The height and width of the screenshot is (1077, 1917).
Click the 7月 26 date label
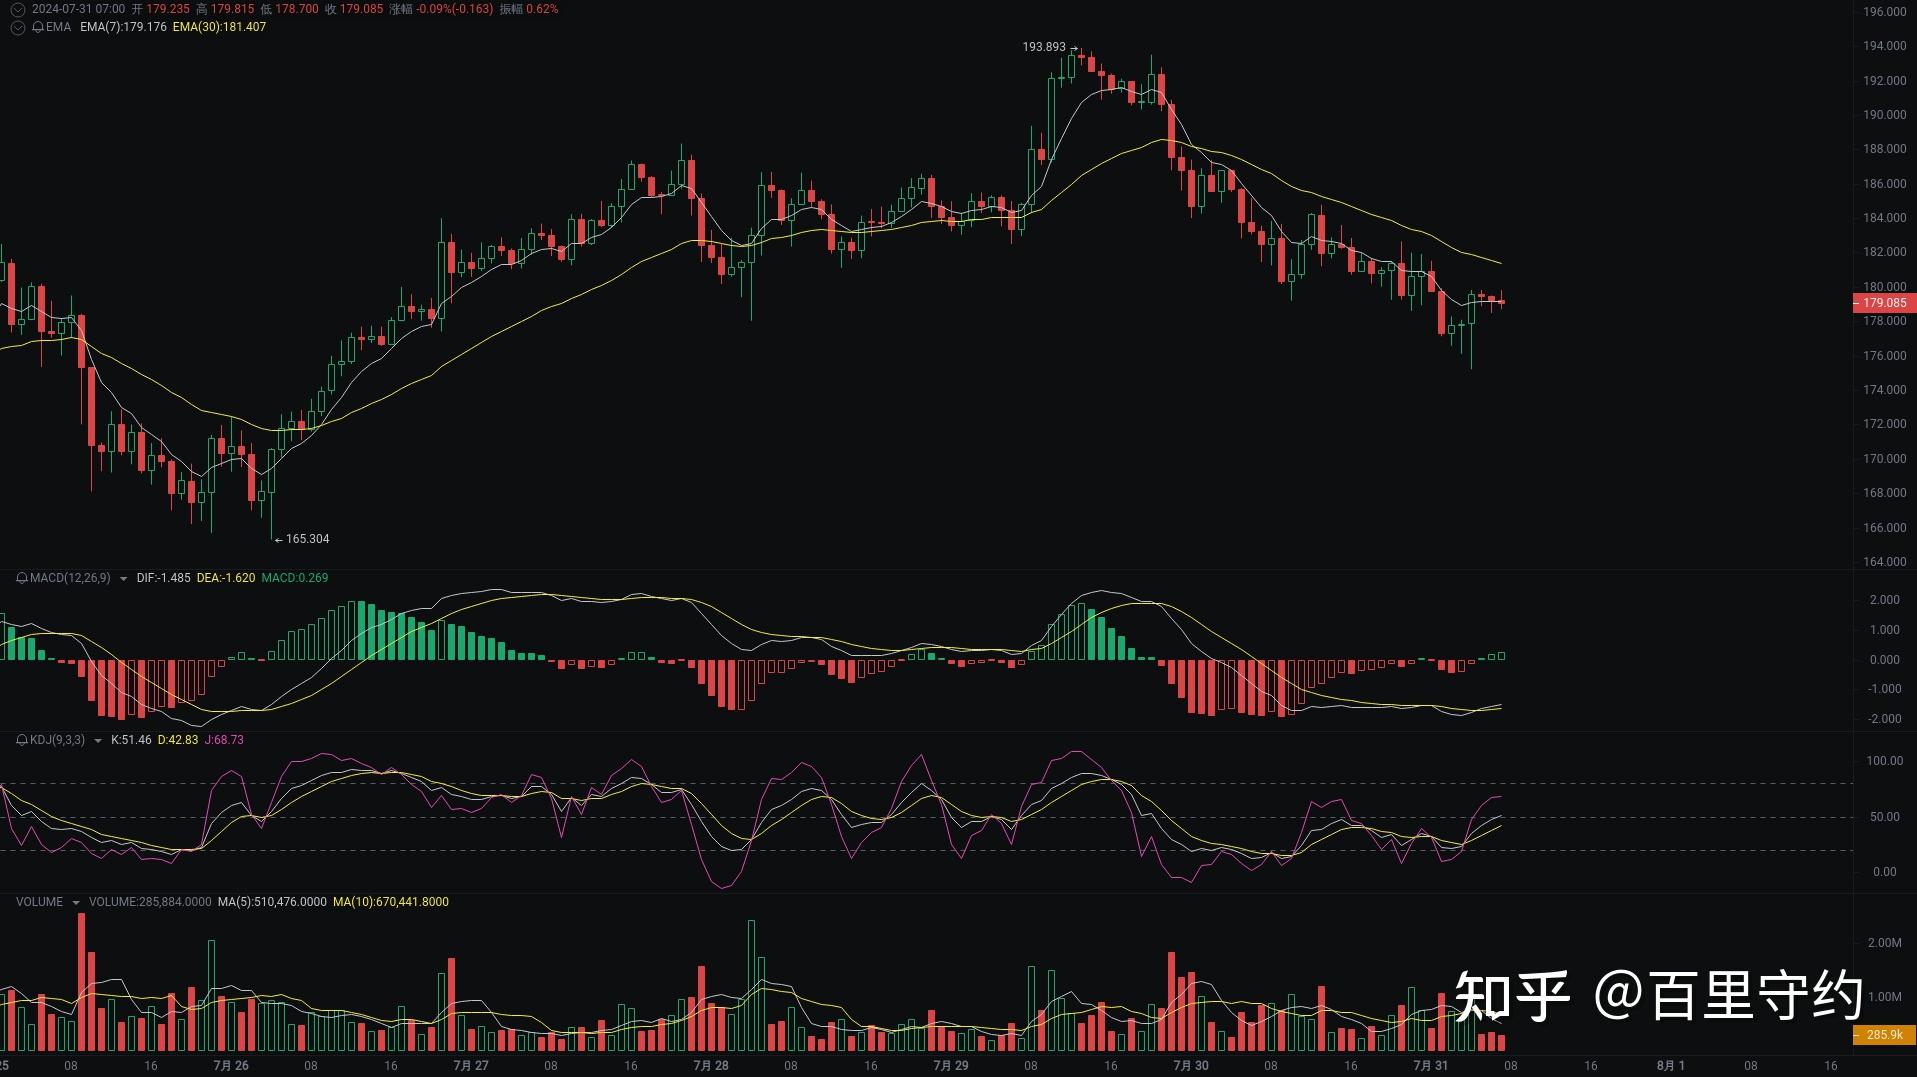coord(231,1066)
